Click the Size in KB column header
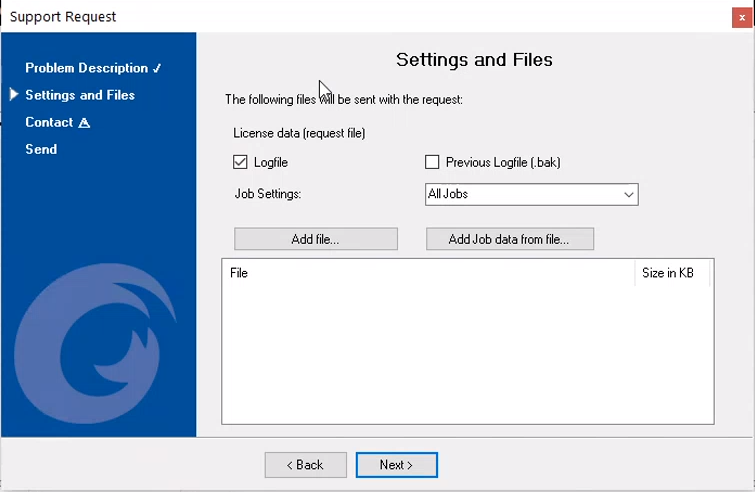The width and height of the screenshot is (755, 492). click(672, 273)
